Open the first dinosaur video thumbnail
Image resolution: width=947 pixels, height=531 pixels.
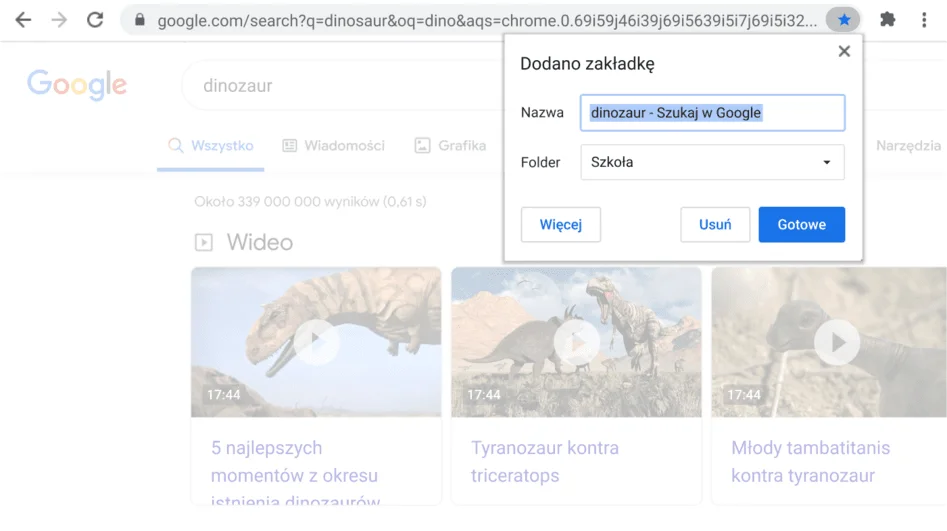coord(316,343)
